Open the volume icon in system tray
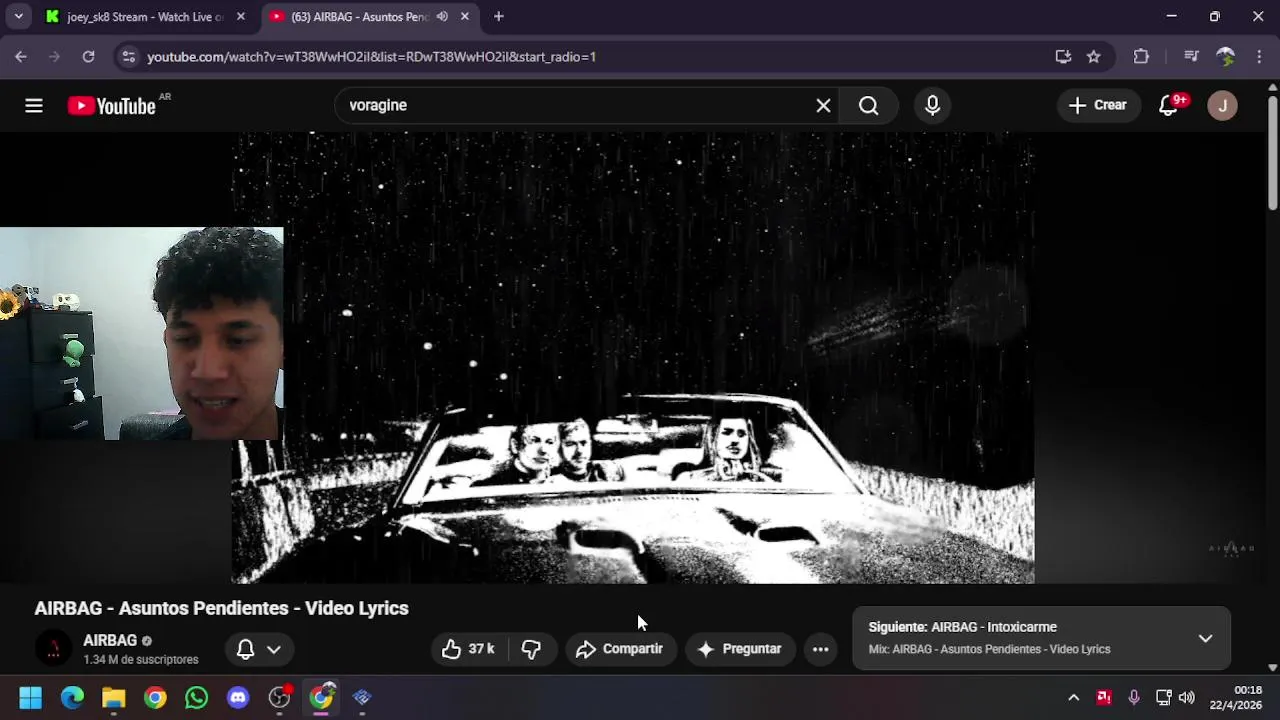This screenshot has height=720, width=1280. click(1187, 697)
